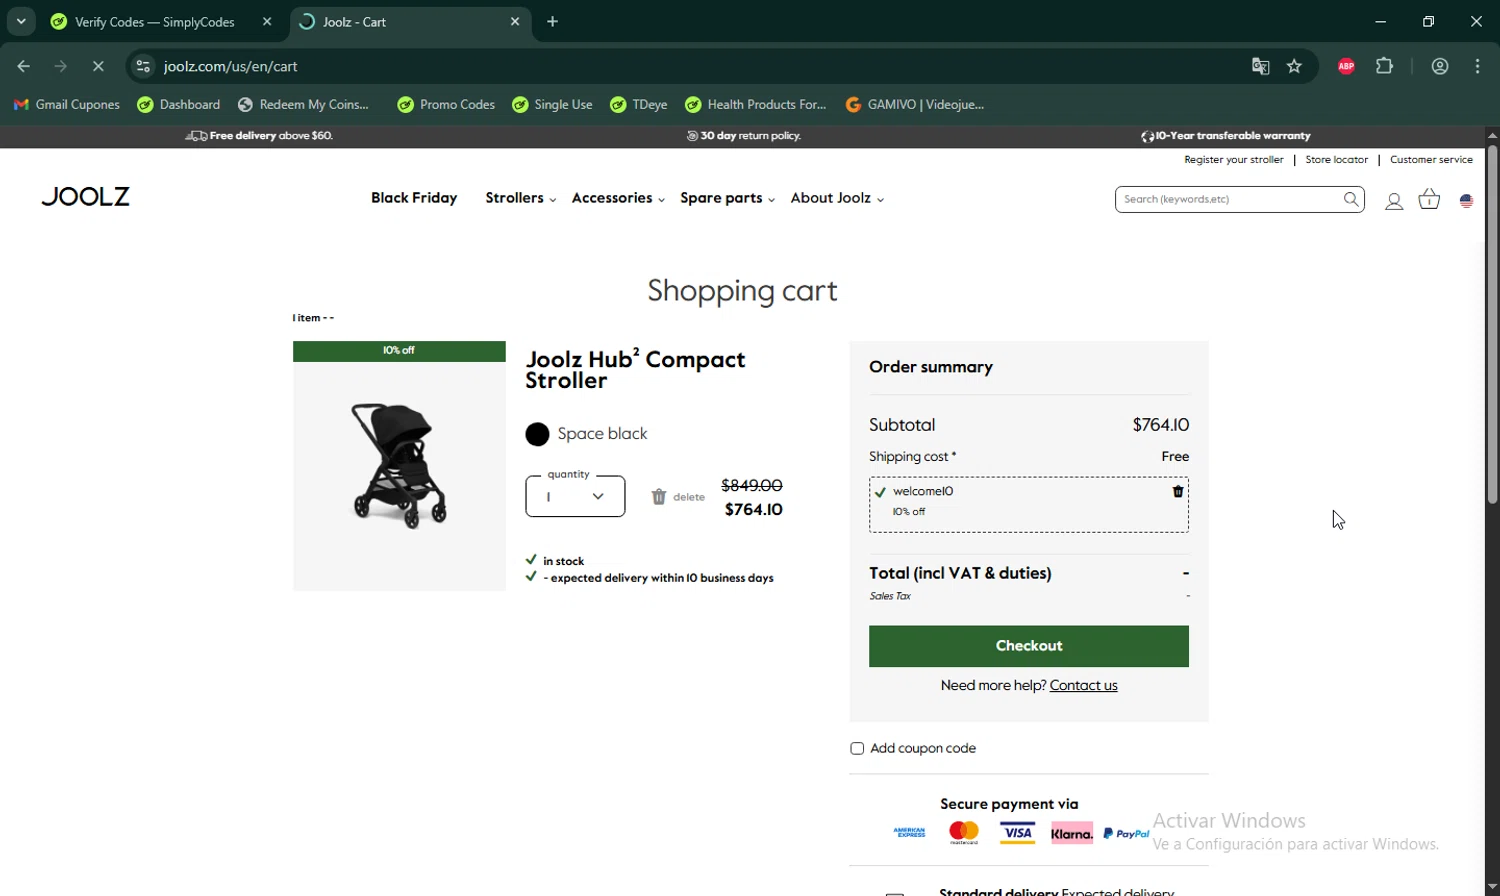Open the user account icon
The height and width of the screenshot is (896, 1500).
(x=1394, y=201)
